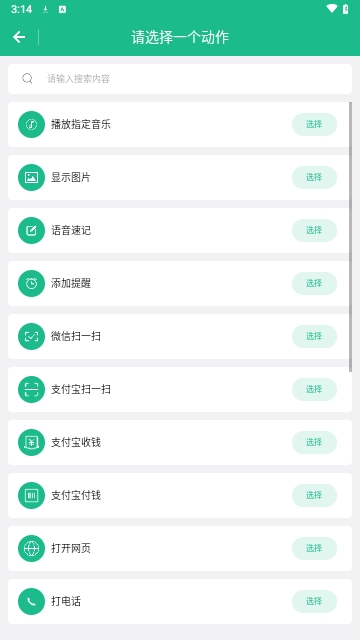Click the scan icon for 微信扫一扫
Image resolution: width=360 pixels, height=640 pixels.
click(x=31, y=336)
